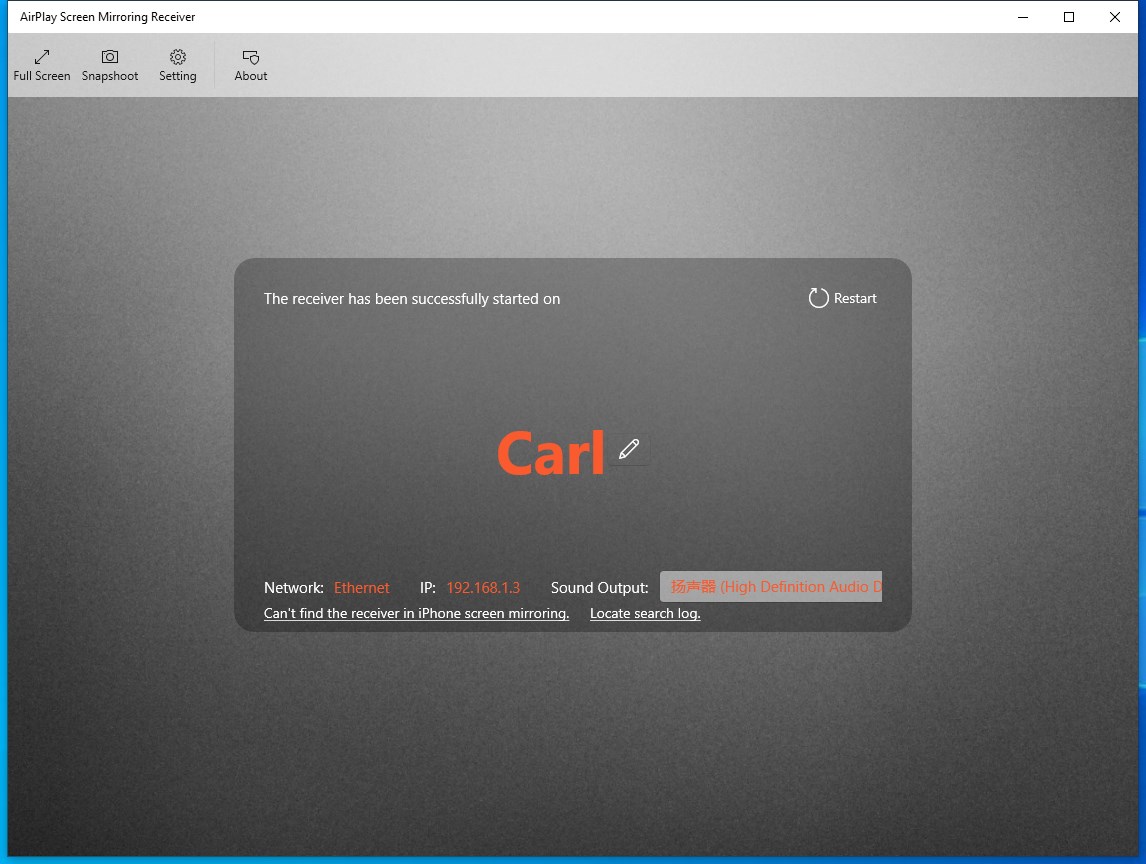Open the "Locate search log" link
This screenshot has height=864, width=1146.
tap(645, 613)
